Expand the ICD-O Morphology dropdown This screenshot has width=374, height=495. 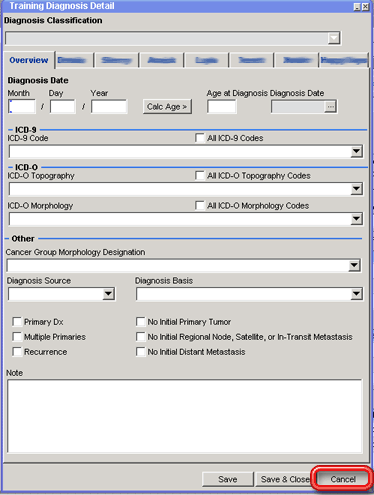[x=356, y=219]
